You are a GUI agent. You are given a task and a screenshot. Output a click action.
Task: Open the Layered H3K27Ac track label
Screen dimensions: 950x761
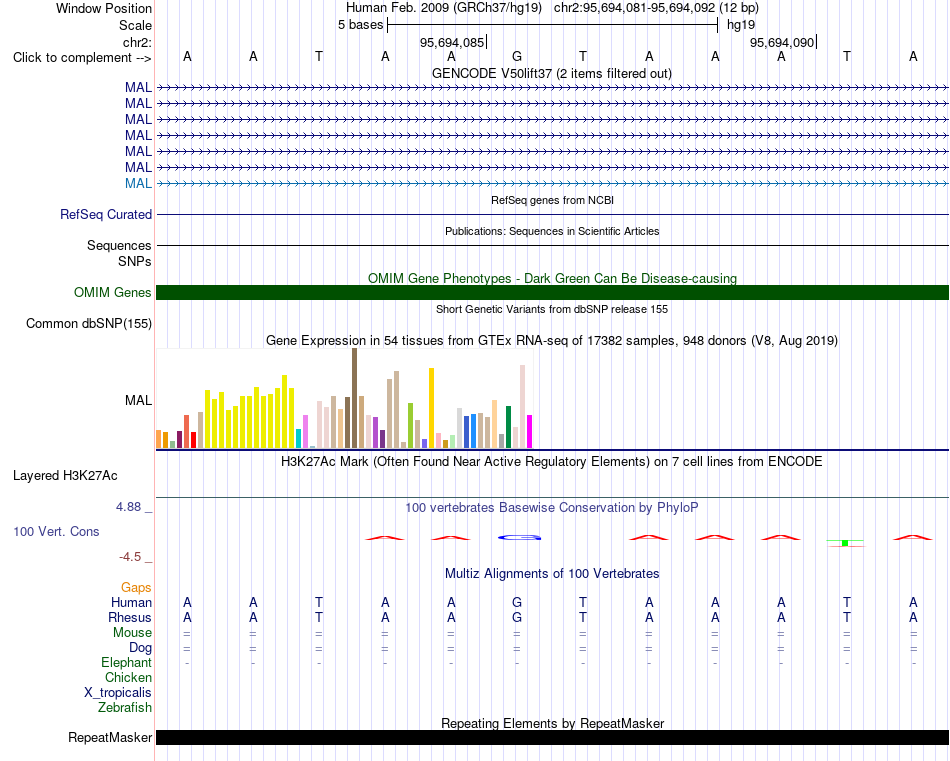65,476
